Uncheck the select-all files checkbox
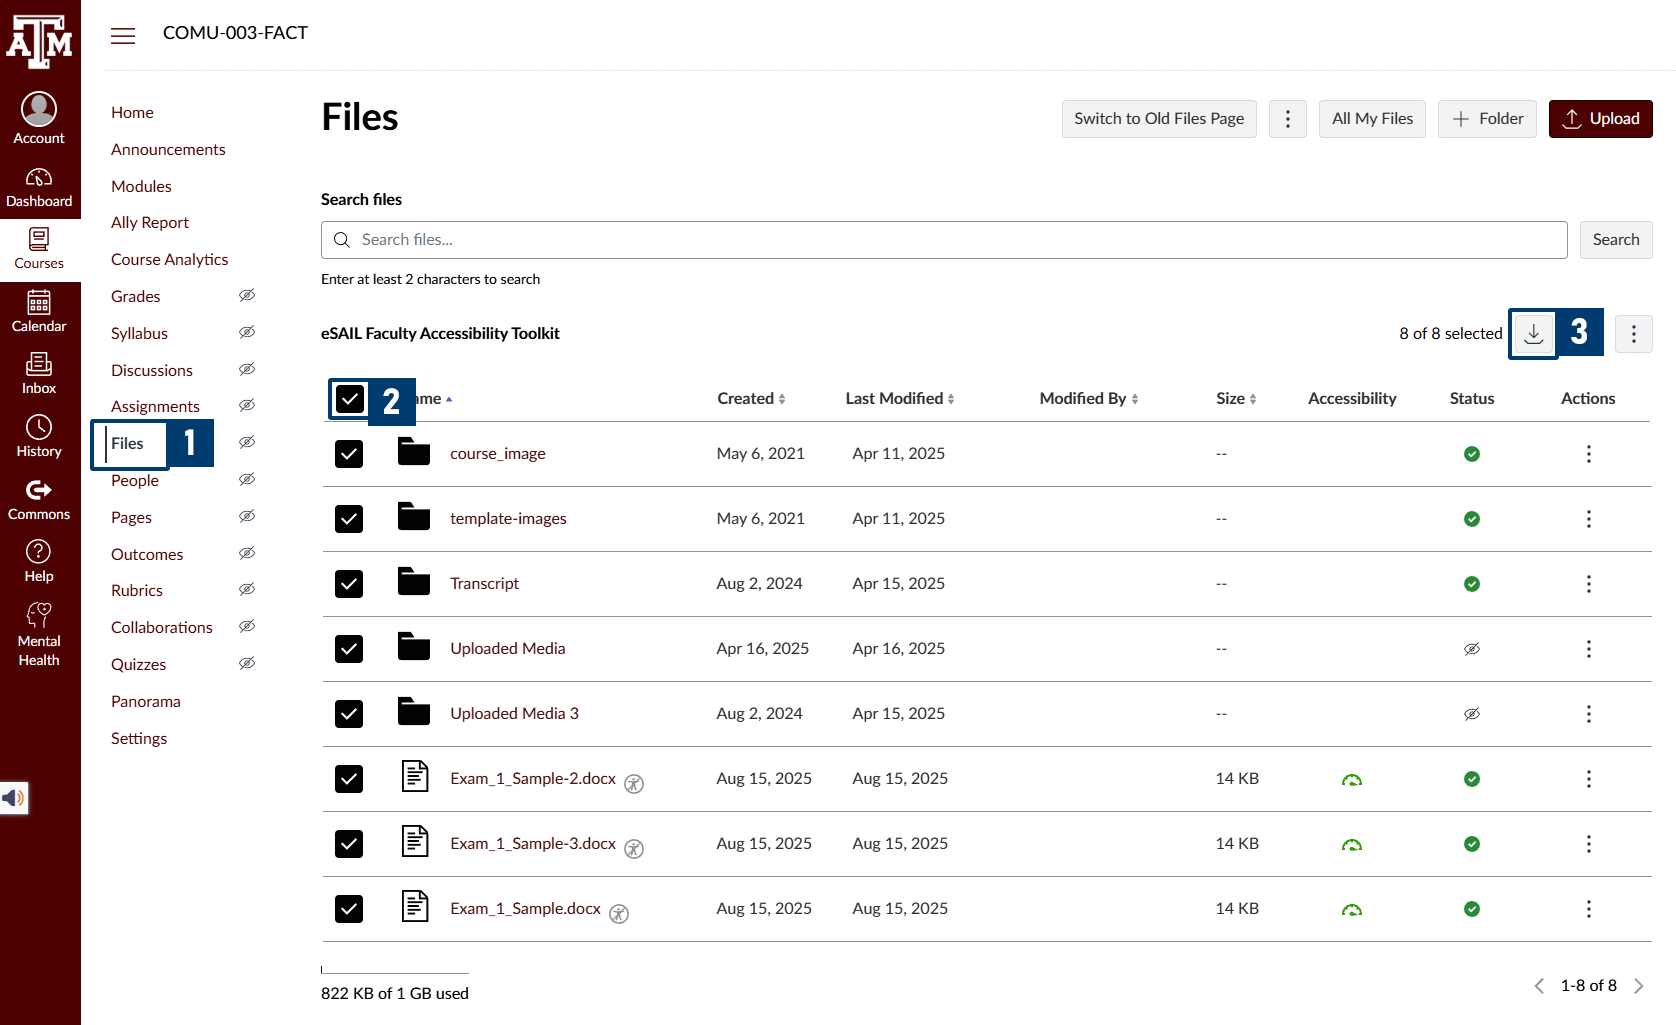 (x=349, y=398)
